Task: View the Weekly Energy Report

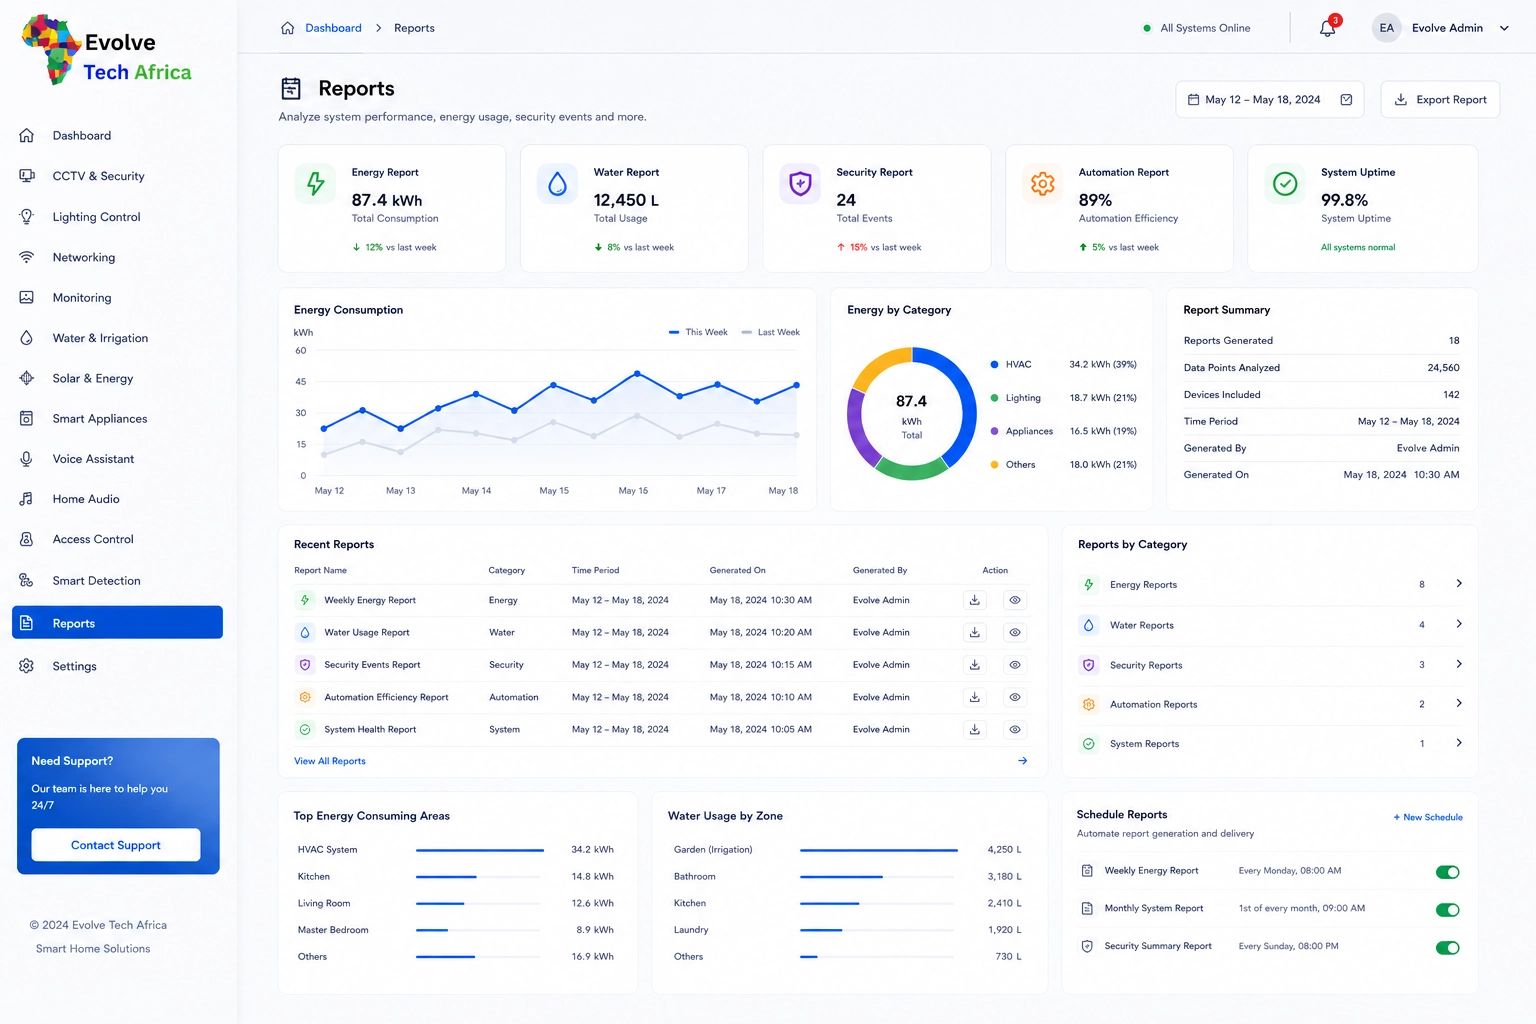Action: [1015, 600]
